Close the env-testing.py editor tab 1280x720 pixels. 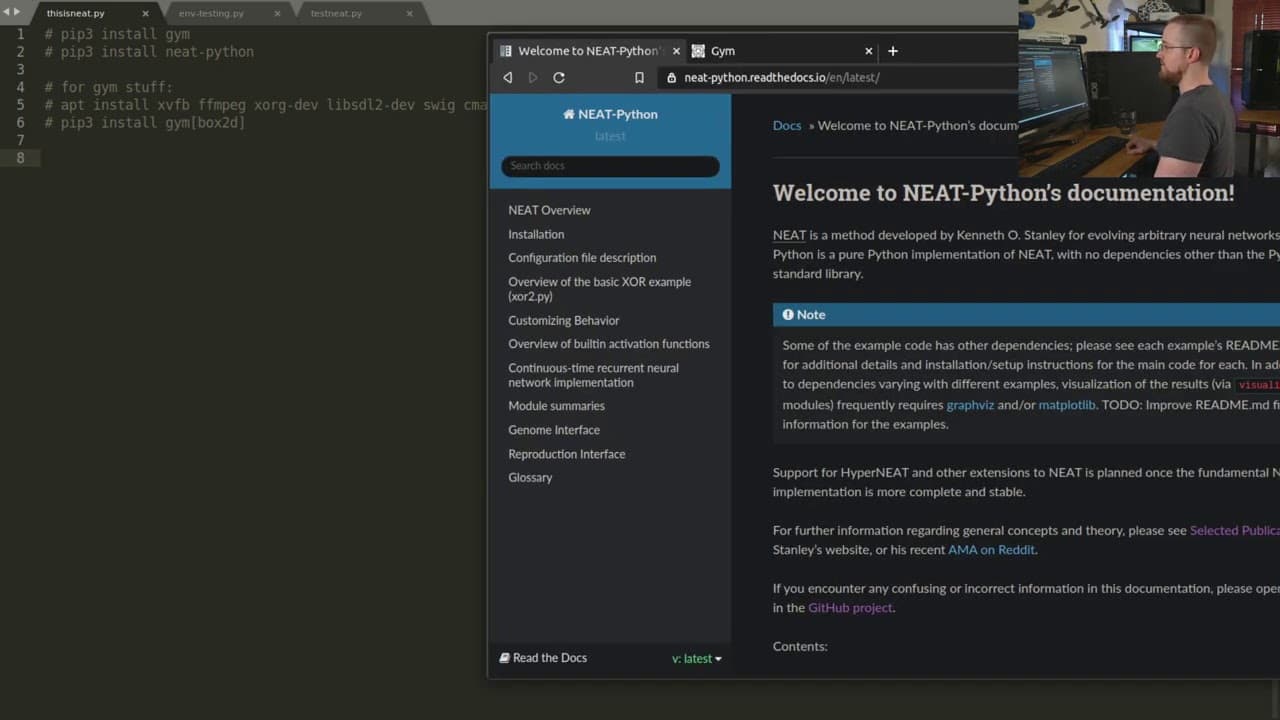[277, 14]
